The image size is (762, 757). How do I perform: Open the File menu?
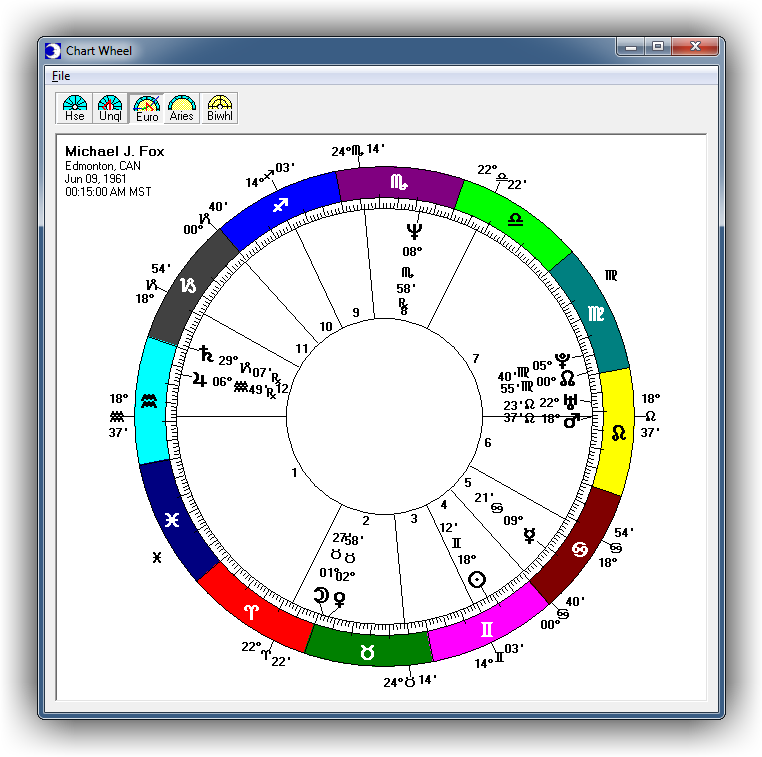coord(61,76)
